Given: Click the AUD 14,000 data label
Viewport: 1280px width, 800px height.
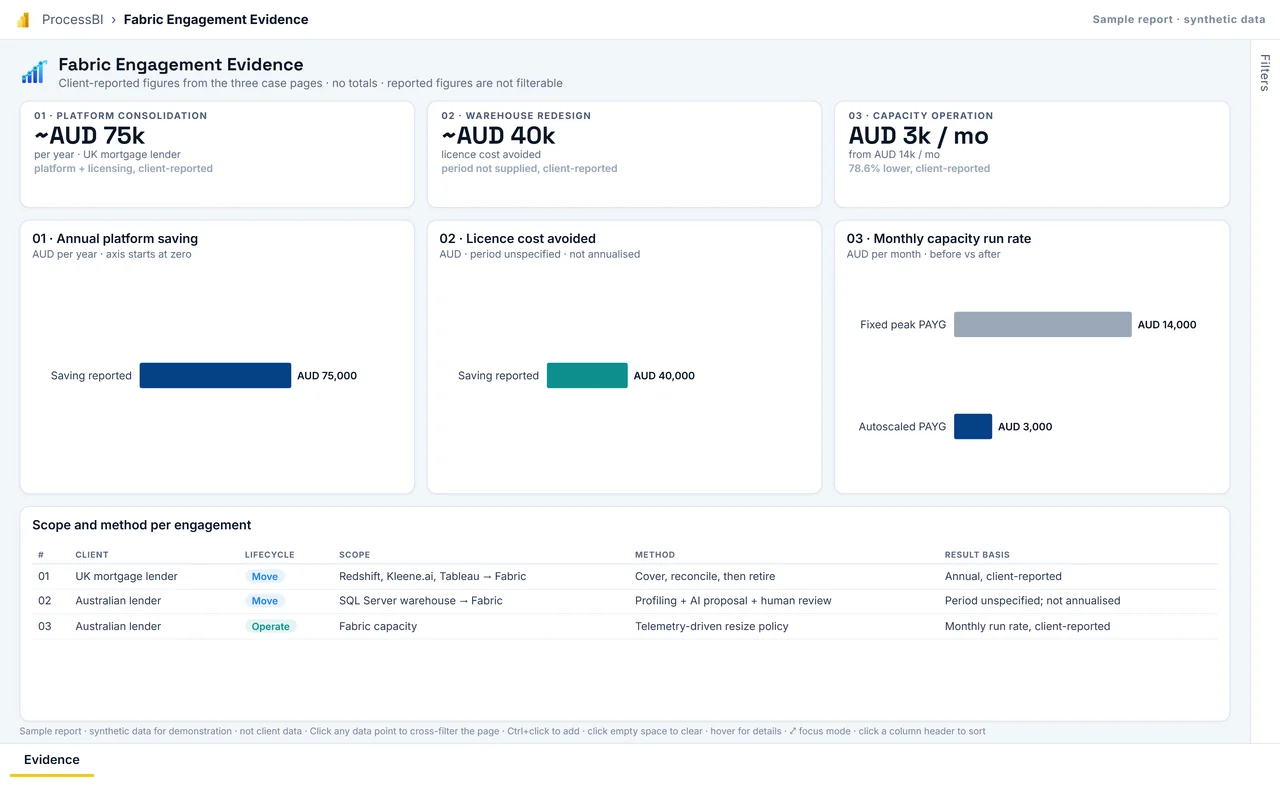Looking at the screenshot, I should coord(1167,325).
